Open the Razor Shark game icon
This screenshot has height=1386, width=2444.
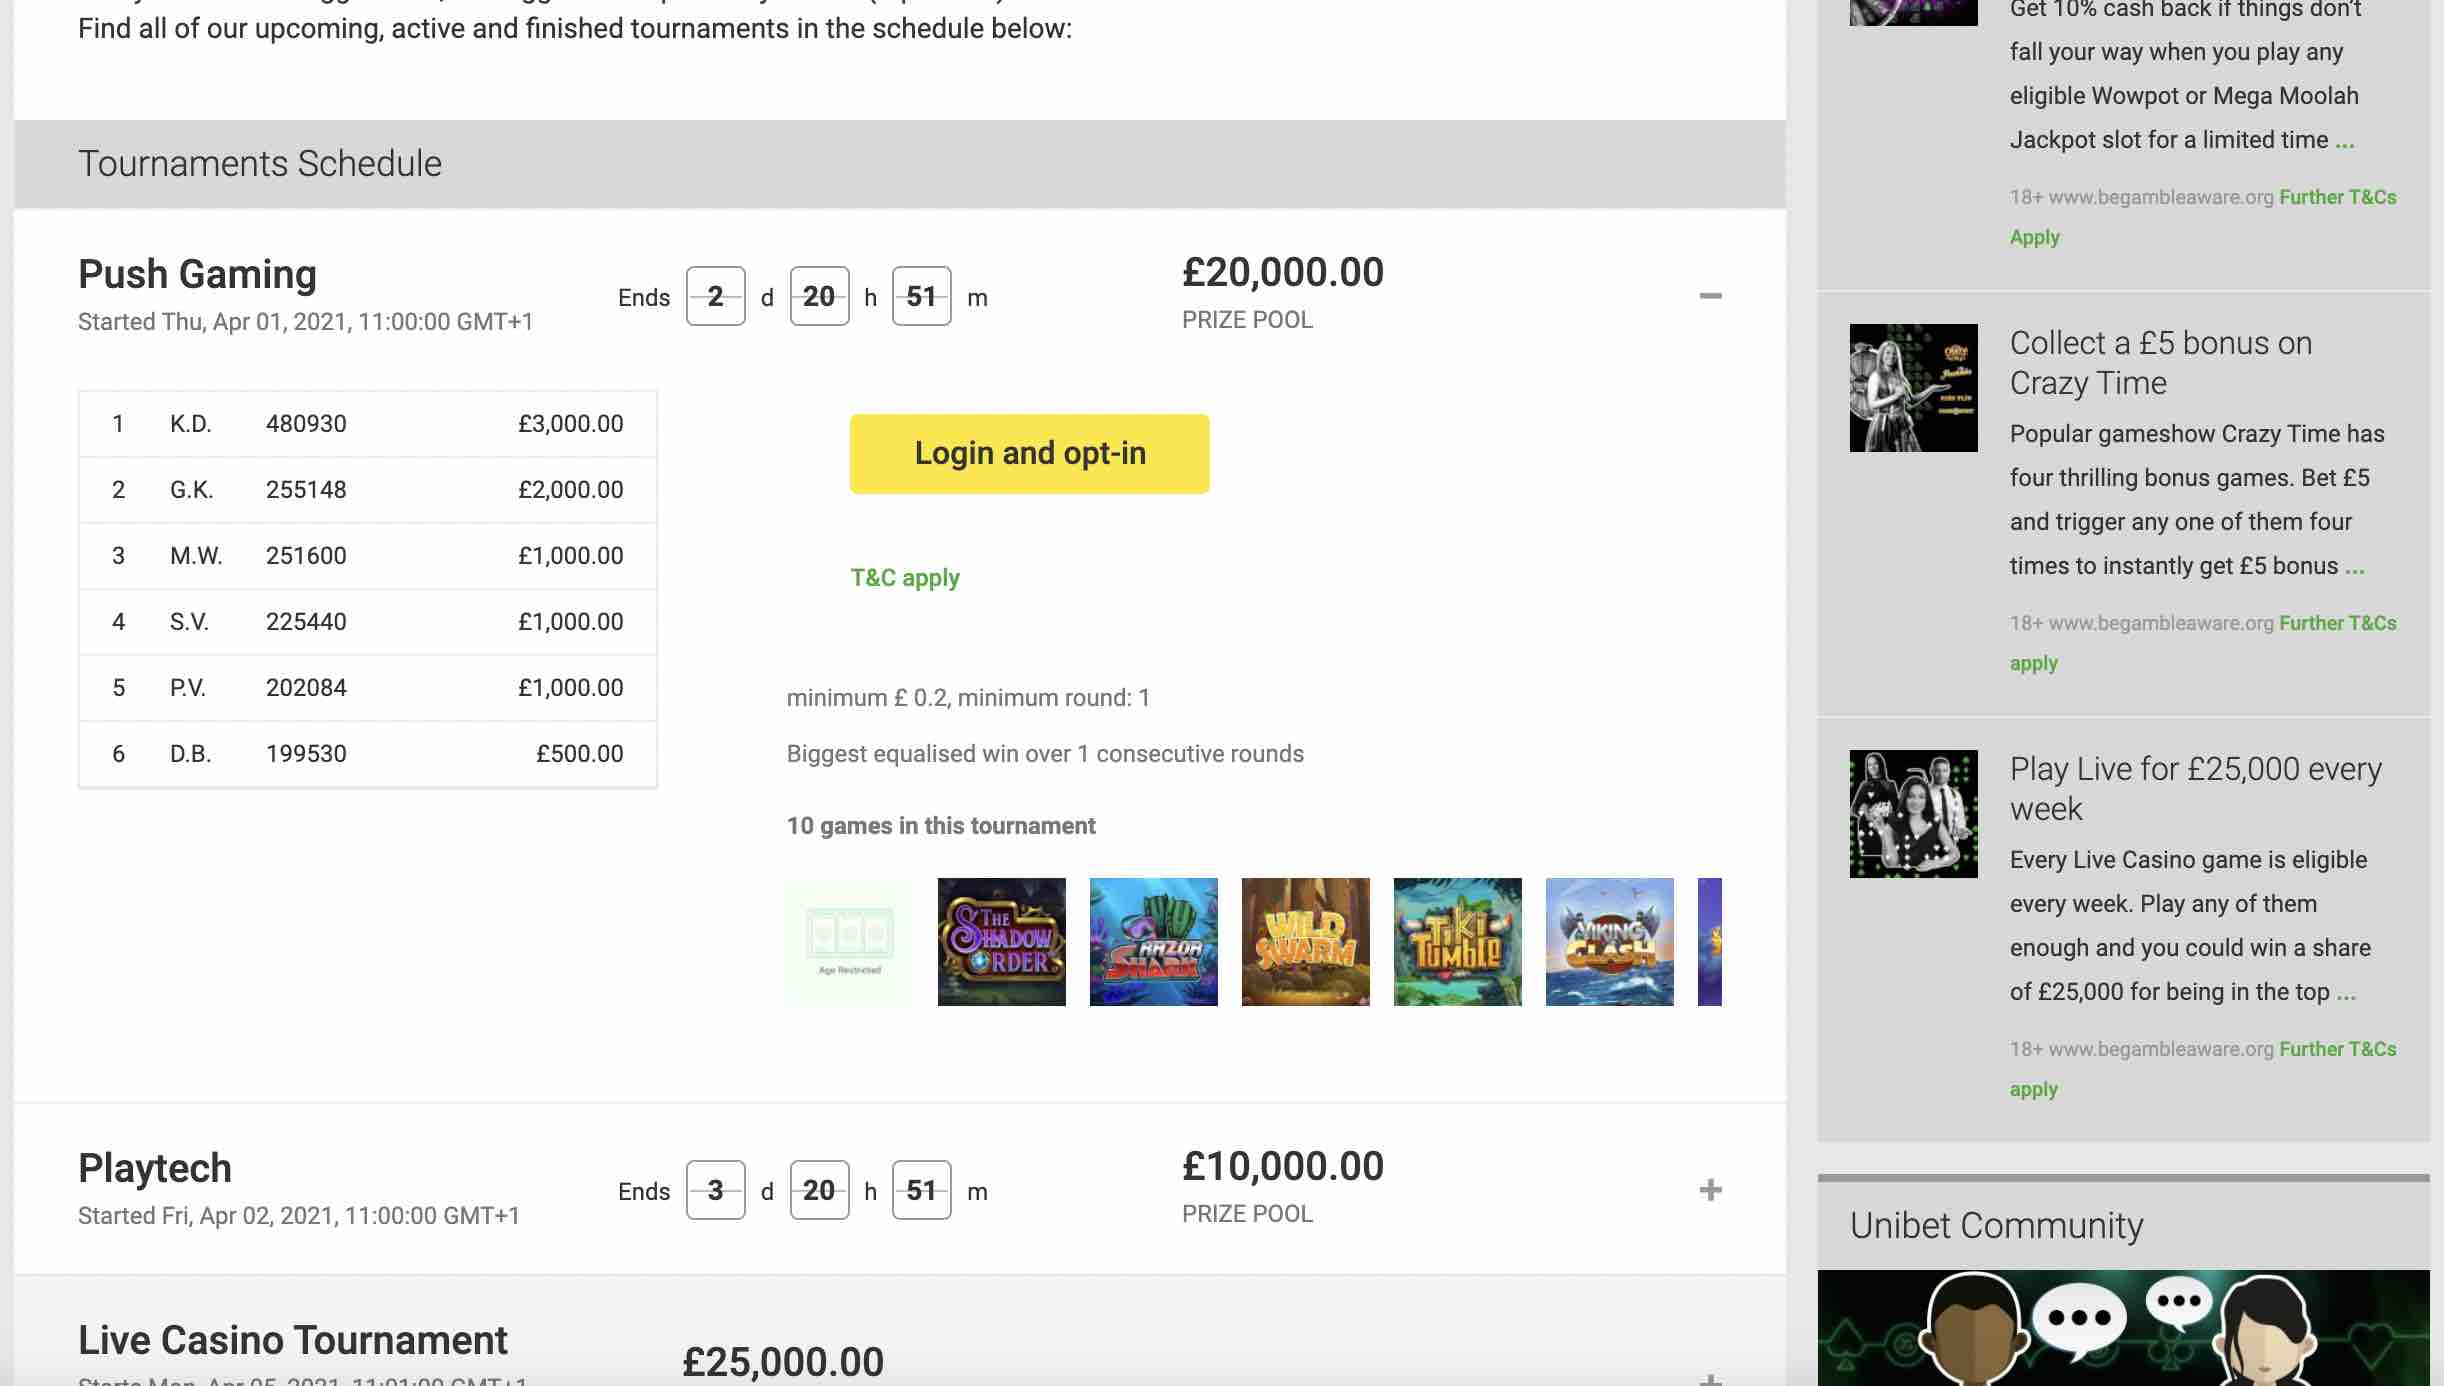[1153, 942]
